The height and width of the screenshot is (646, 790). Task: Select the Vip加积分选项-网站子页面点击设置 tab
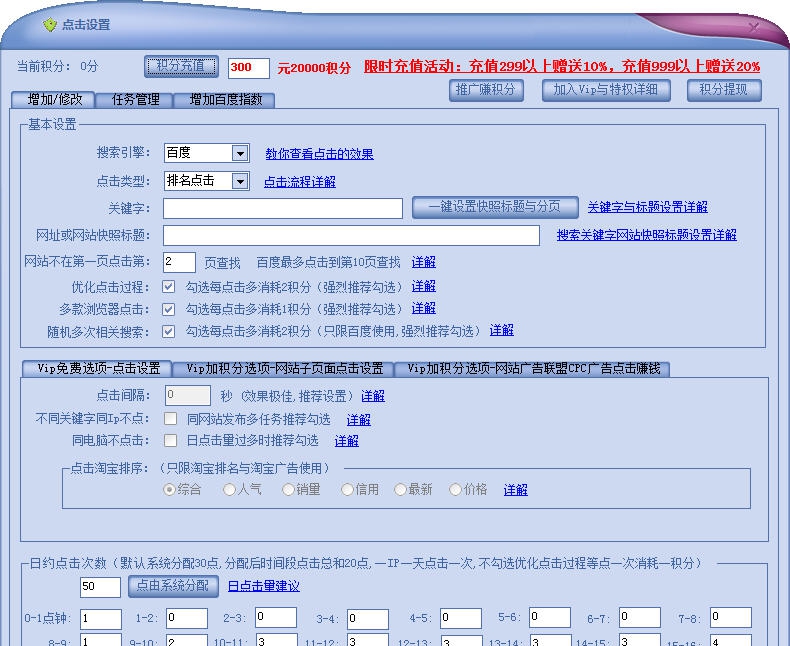(284, 368)
